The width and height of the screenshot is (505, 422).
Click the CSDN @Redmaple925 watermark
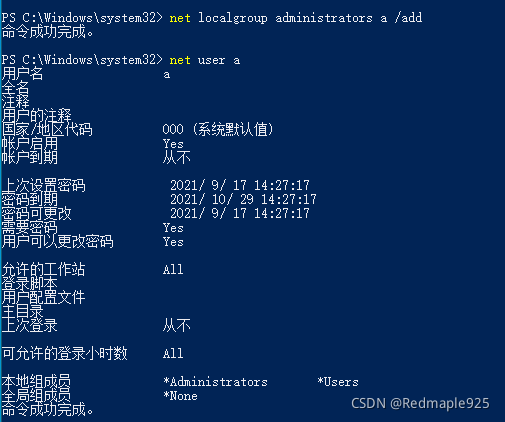pos(420,403)
